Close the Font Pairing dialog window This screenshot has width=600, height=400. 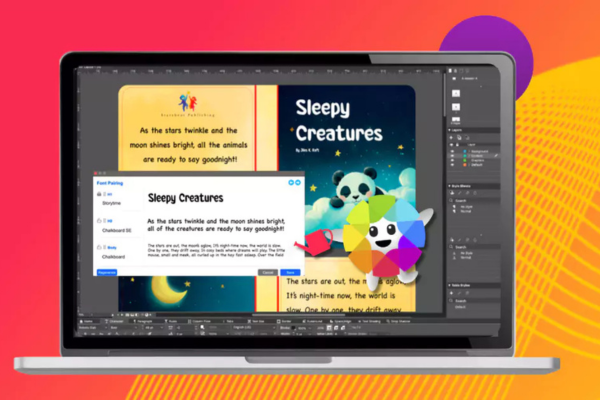96,173
